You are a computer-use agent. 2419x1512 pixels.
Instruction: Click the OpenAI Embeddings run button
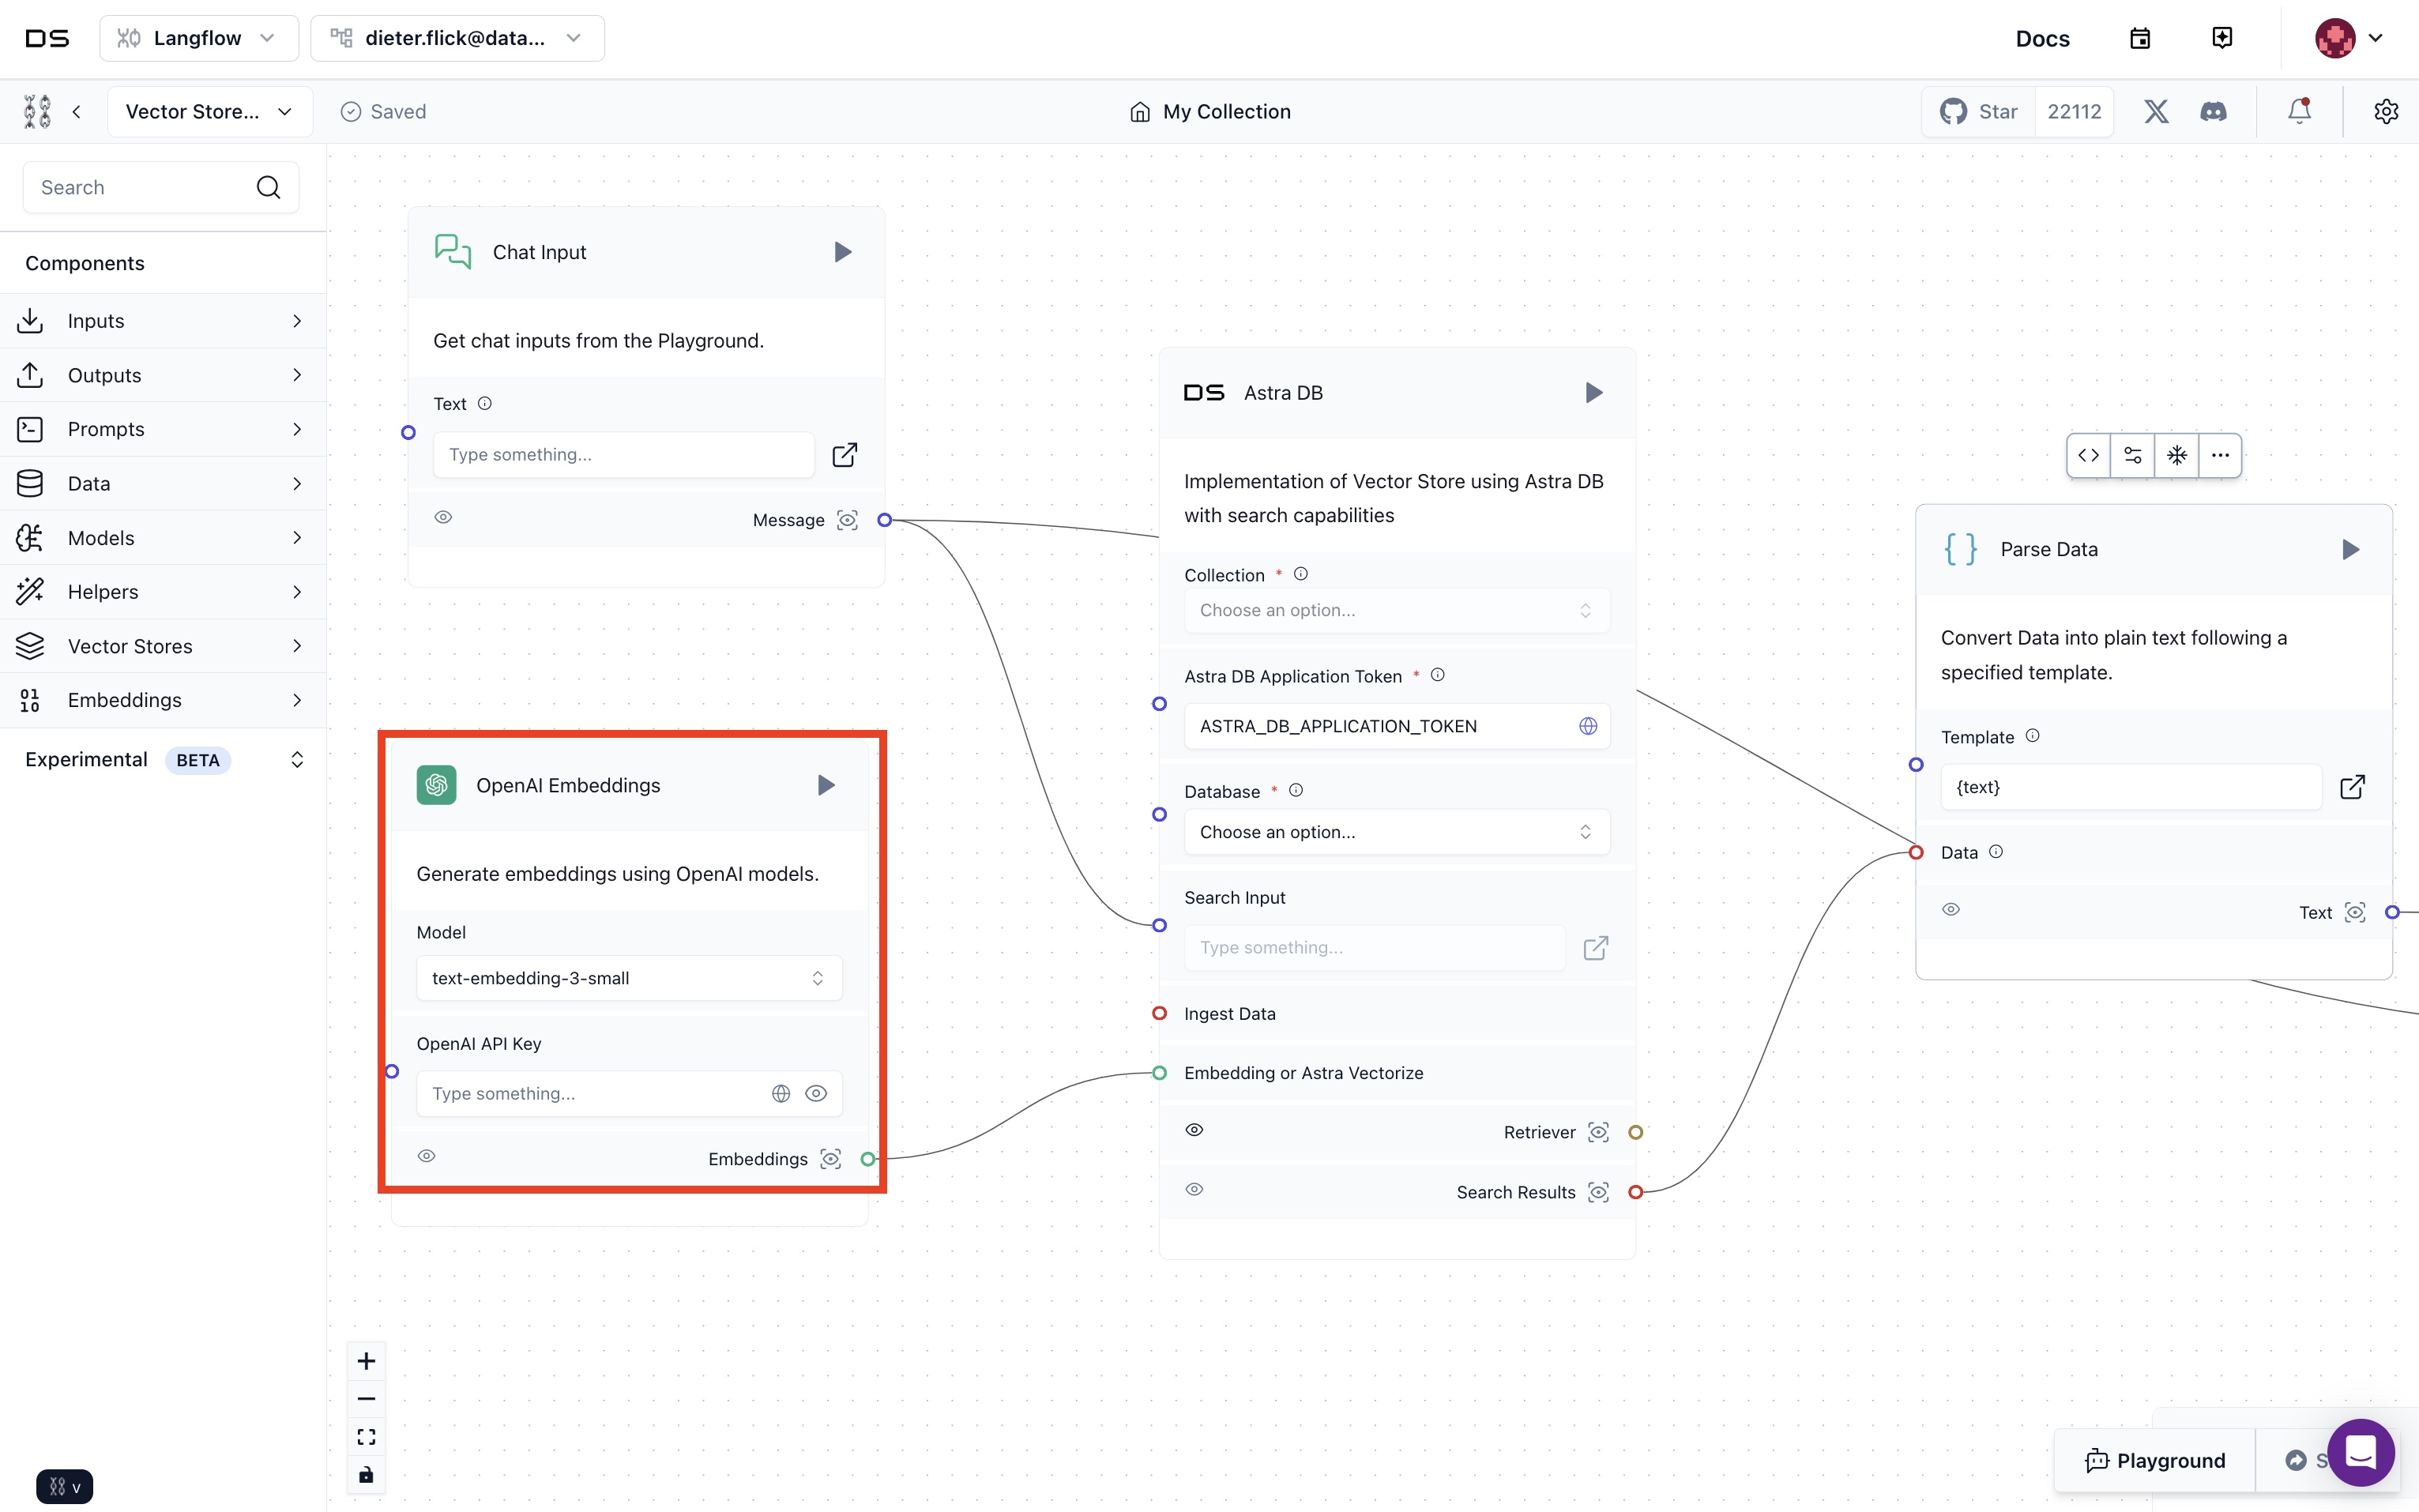pyautogui.click(x=826, y=784)
